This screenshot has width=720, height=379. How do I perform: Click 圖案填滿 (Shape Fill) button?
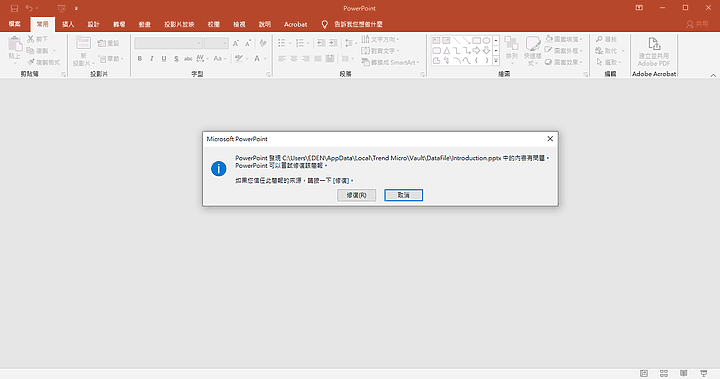tap(564, 39)
